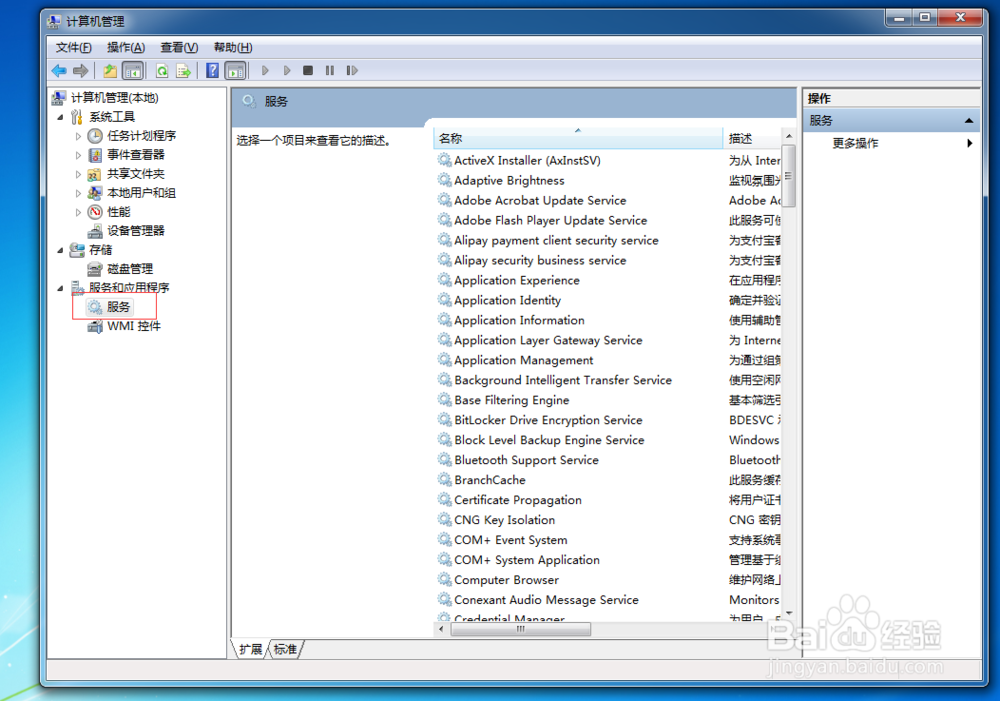
Task: Click the Export list toolbar icon
Action: [184, 71]
